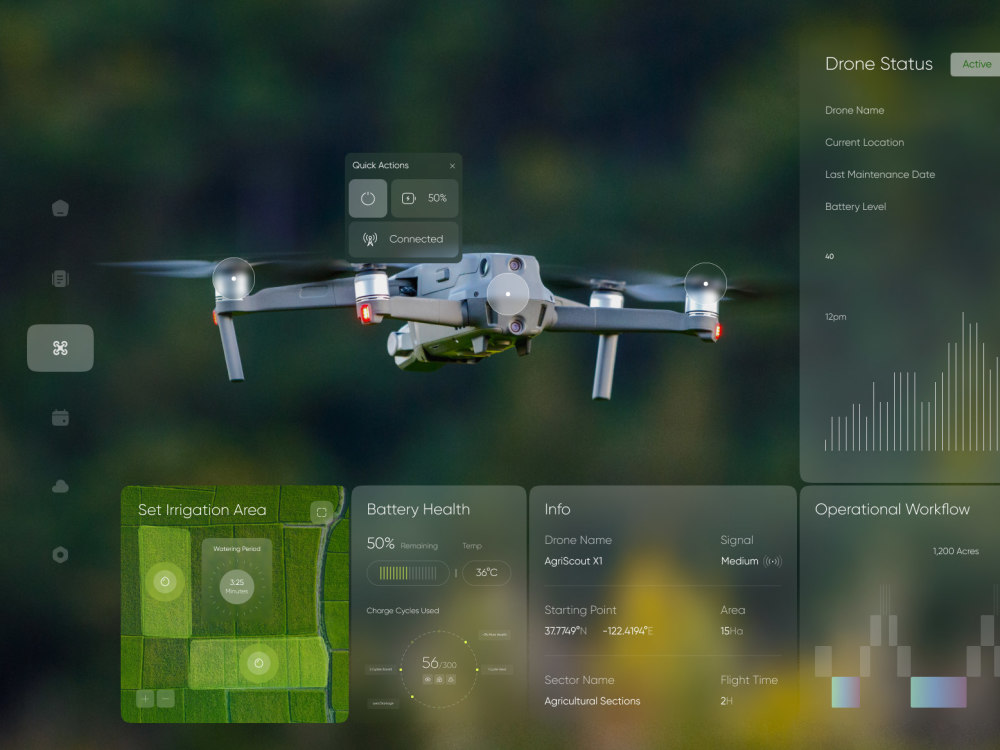Click the Battery Level row in Drone Status

856,207
